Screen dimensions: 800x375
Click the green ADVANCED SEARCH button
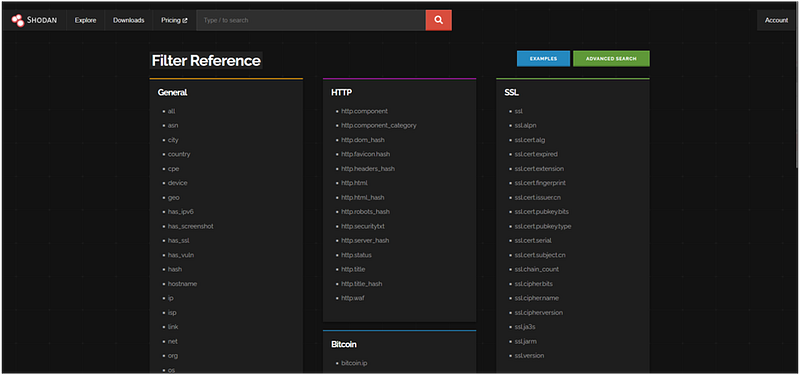click(611, 59)
